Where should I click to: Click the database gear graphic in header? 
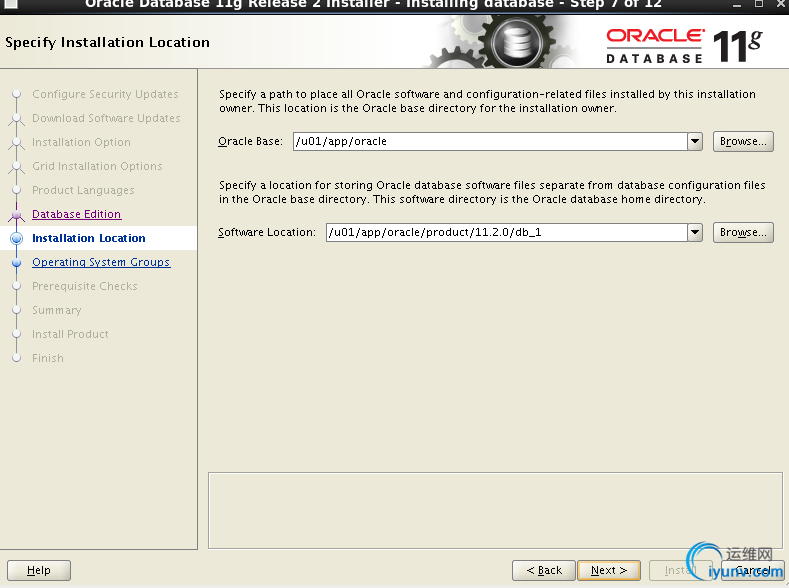point(517,43)
